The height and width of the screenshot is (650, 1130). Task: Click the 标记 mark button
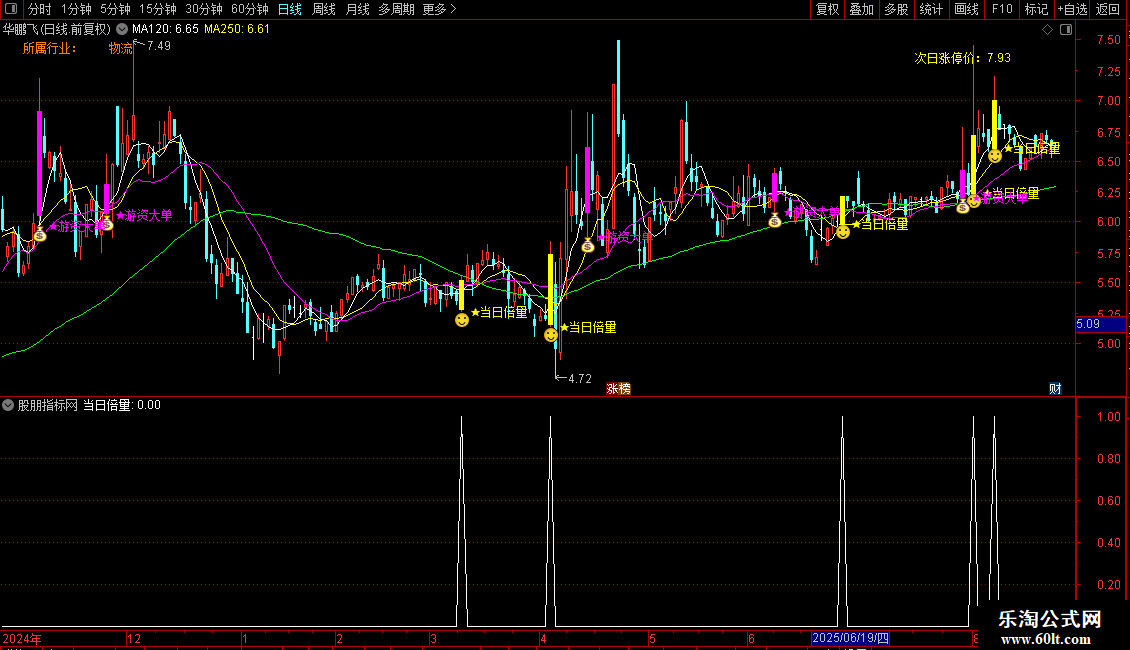pos(1036,9)
